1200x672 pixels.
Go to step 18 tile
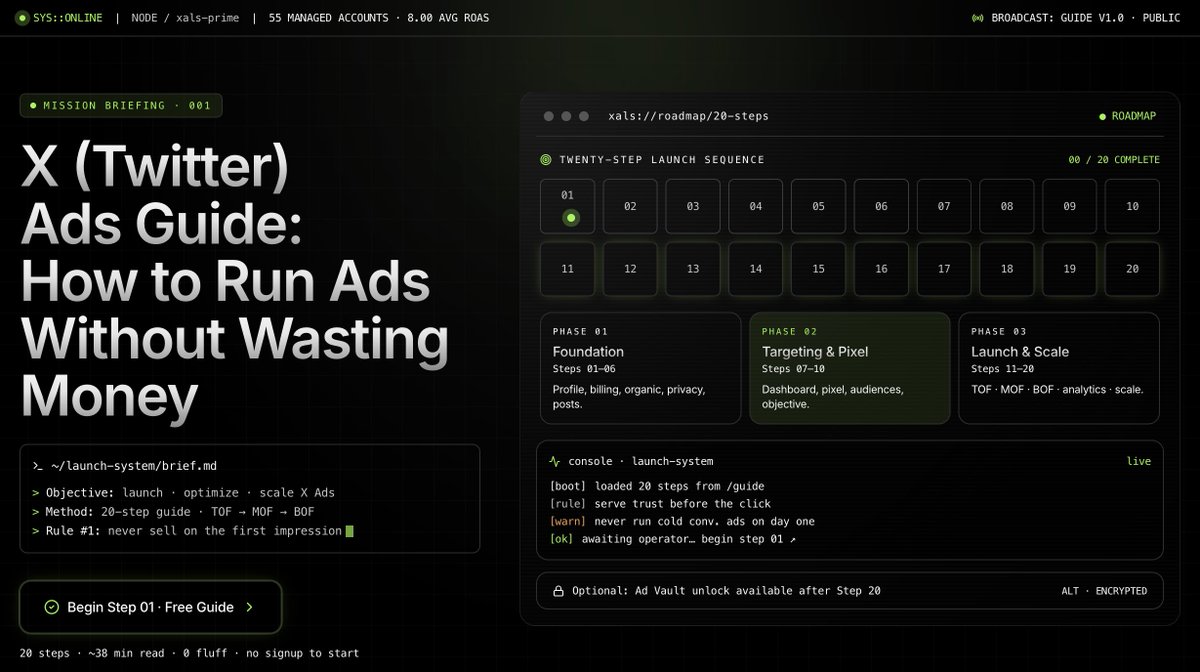click(x=1007, y=269)
